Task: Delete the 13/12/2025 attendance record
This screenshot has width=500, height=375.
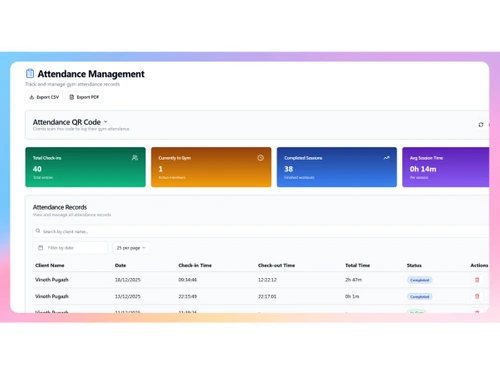Action: pos(477,296)
